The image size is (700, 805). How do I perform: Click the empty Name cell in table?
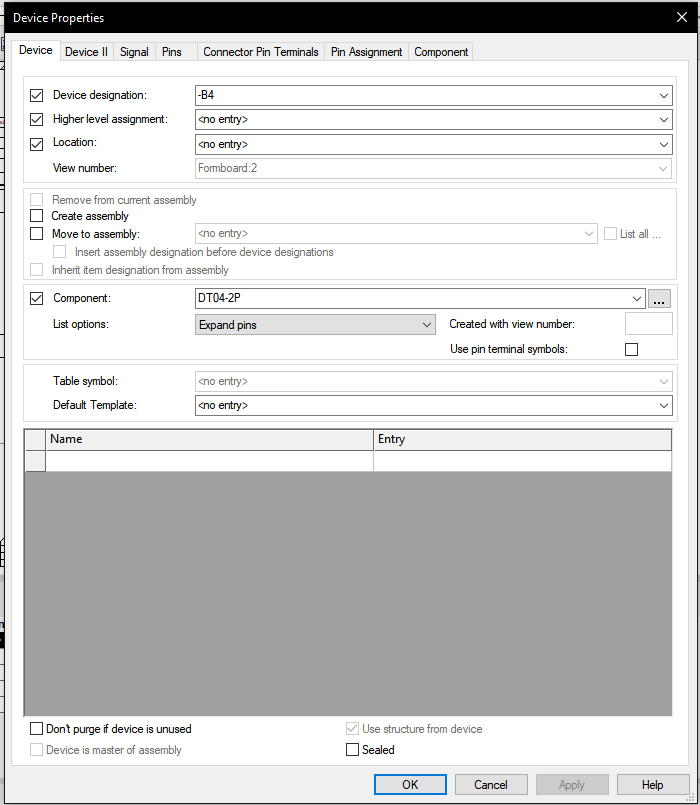point(210,461)
